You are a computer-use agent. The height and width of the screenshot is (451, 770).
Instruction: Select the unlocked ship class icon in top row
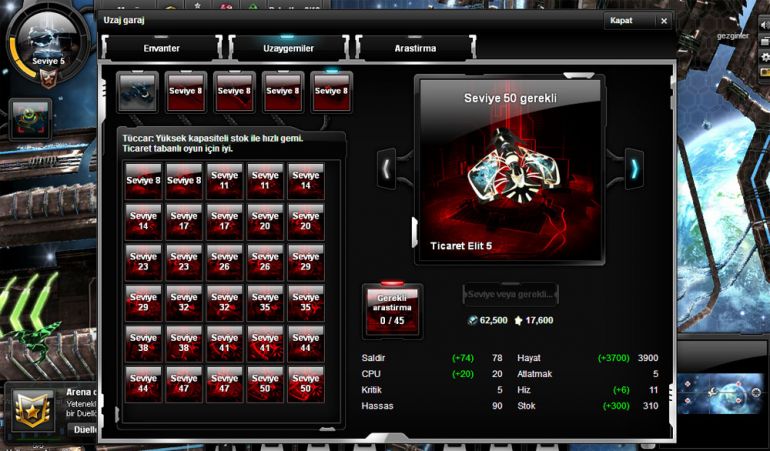coord(136,91)
